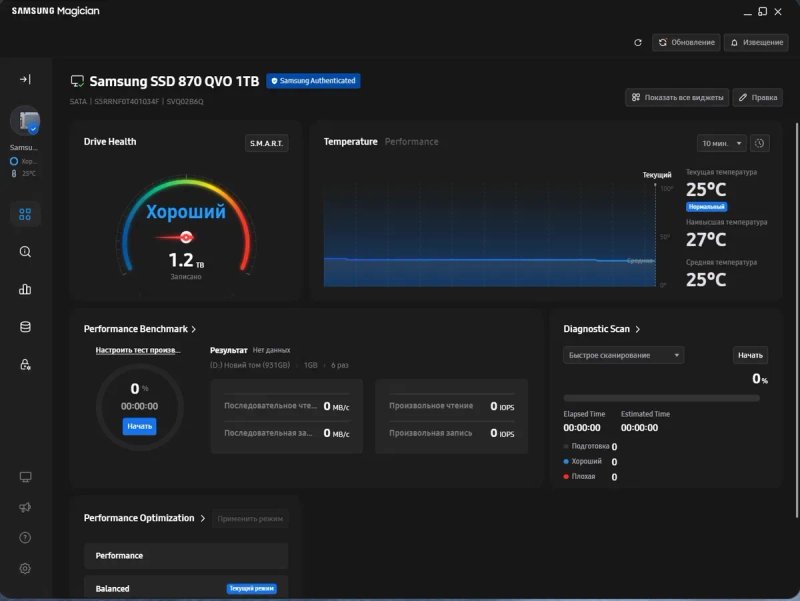Open the S.M.A.R.T. details button

266,143
